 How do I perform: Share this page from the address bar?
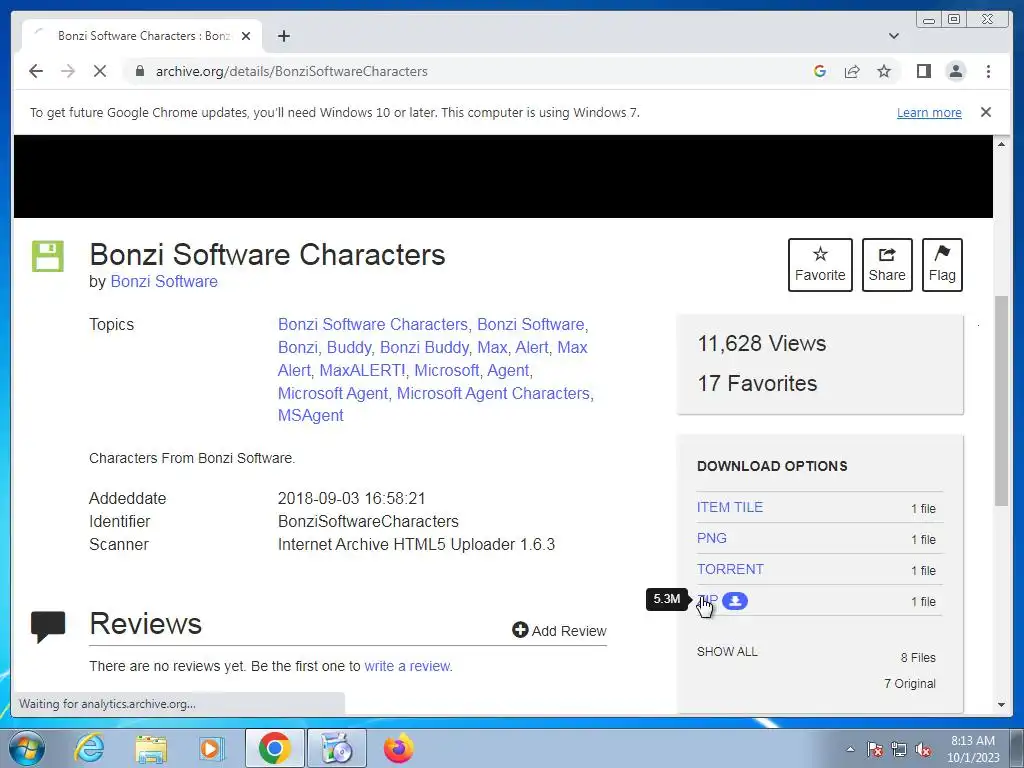(852, 71)
